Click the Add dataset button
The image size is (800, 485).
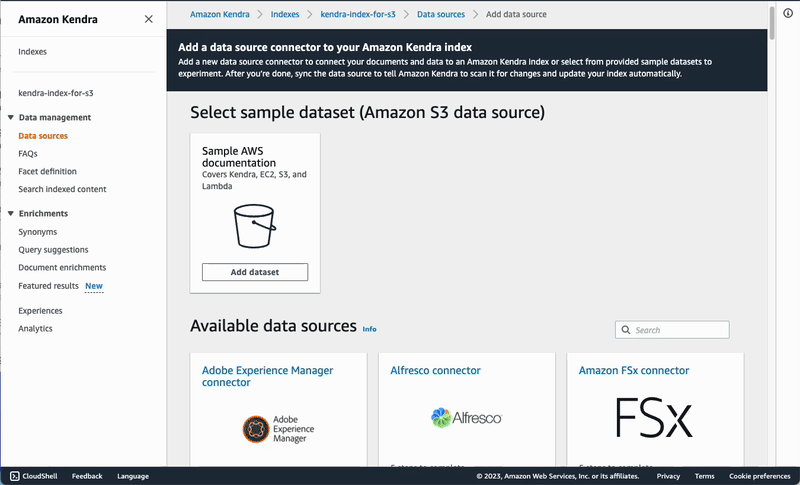click(x=255, y=272)
